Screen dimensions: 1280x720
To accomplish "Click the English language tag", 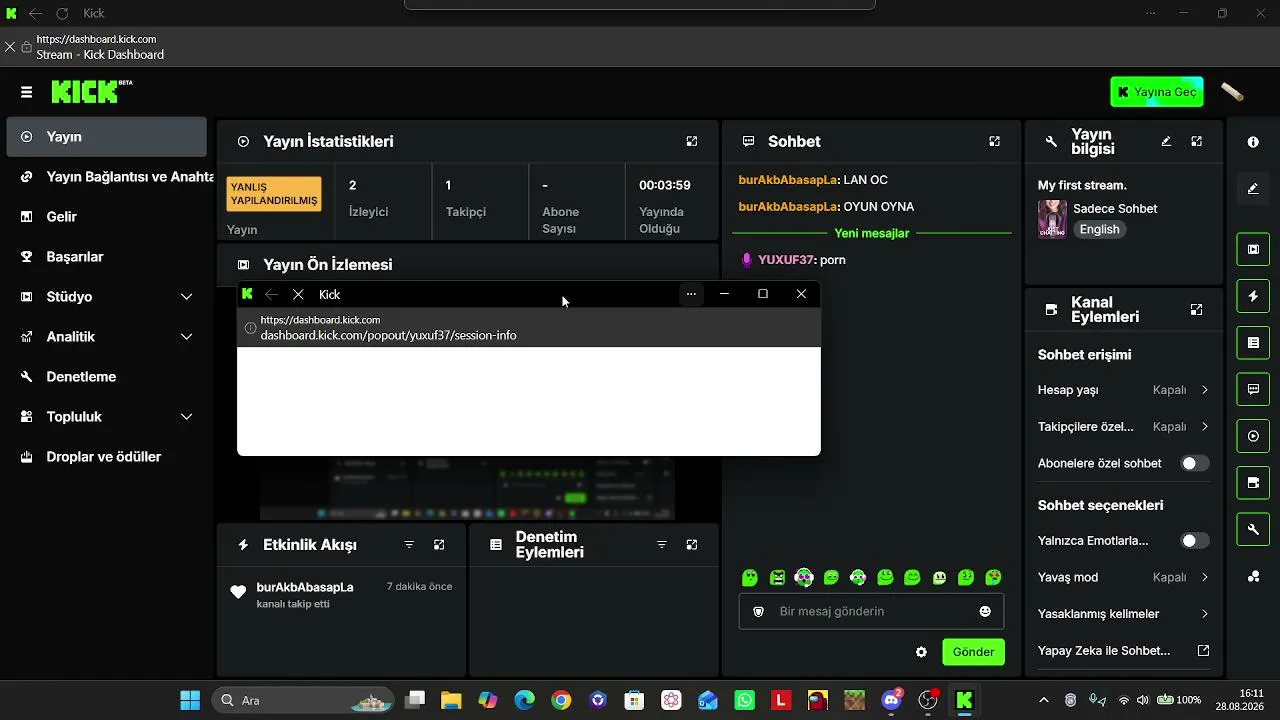I will (1100, 229).
